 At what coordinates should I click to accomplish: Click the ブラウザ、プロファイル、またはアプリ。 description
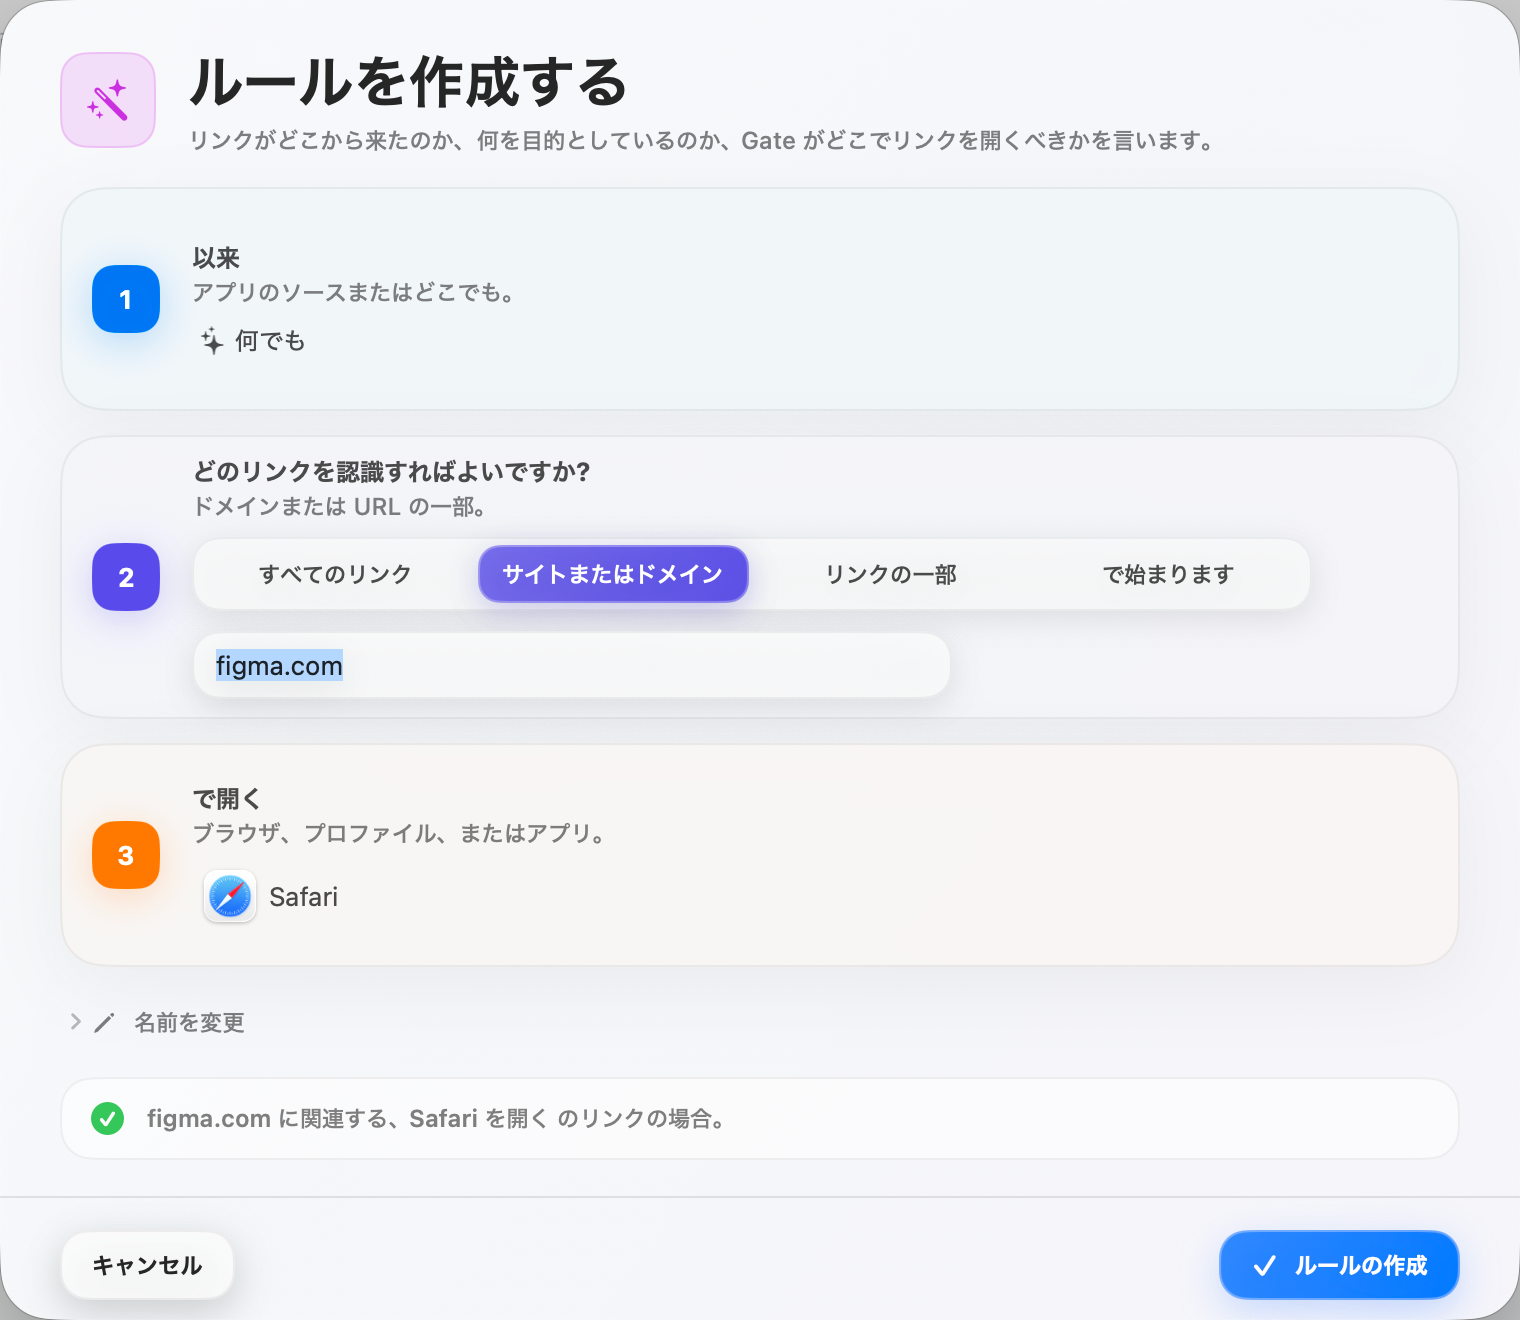[x=400, y=833]
